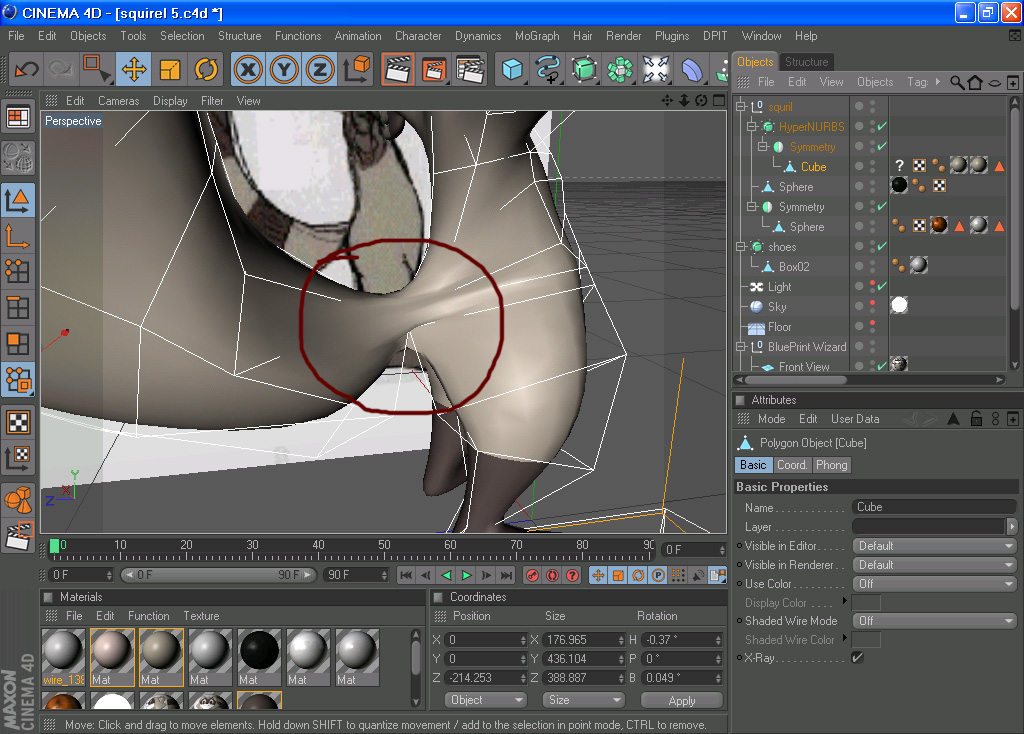Add a Cube primitive object
Screen dimensions: 1024x734
[512, 69]
